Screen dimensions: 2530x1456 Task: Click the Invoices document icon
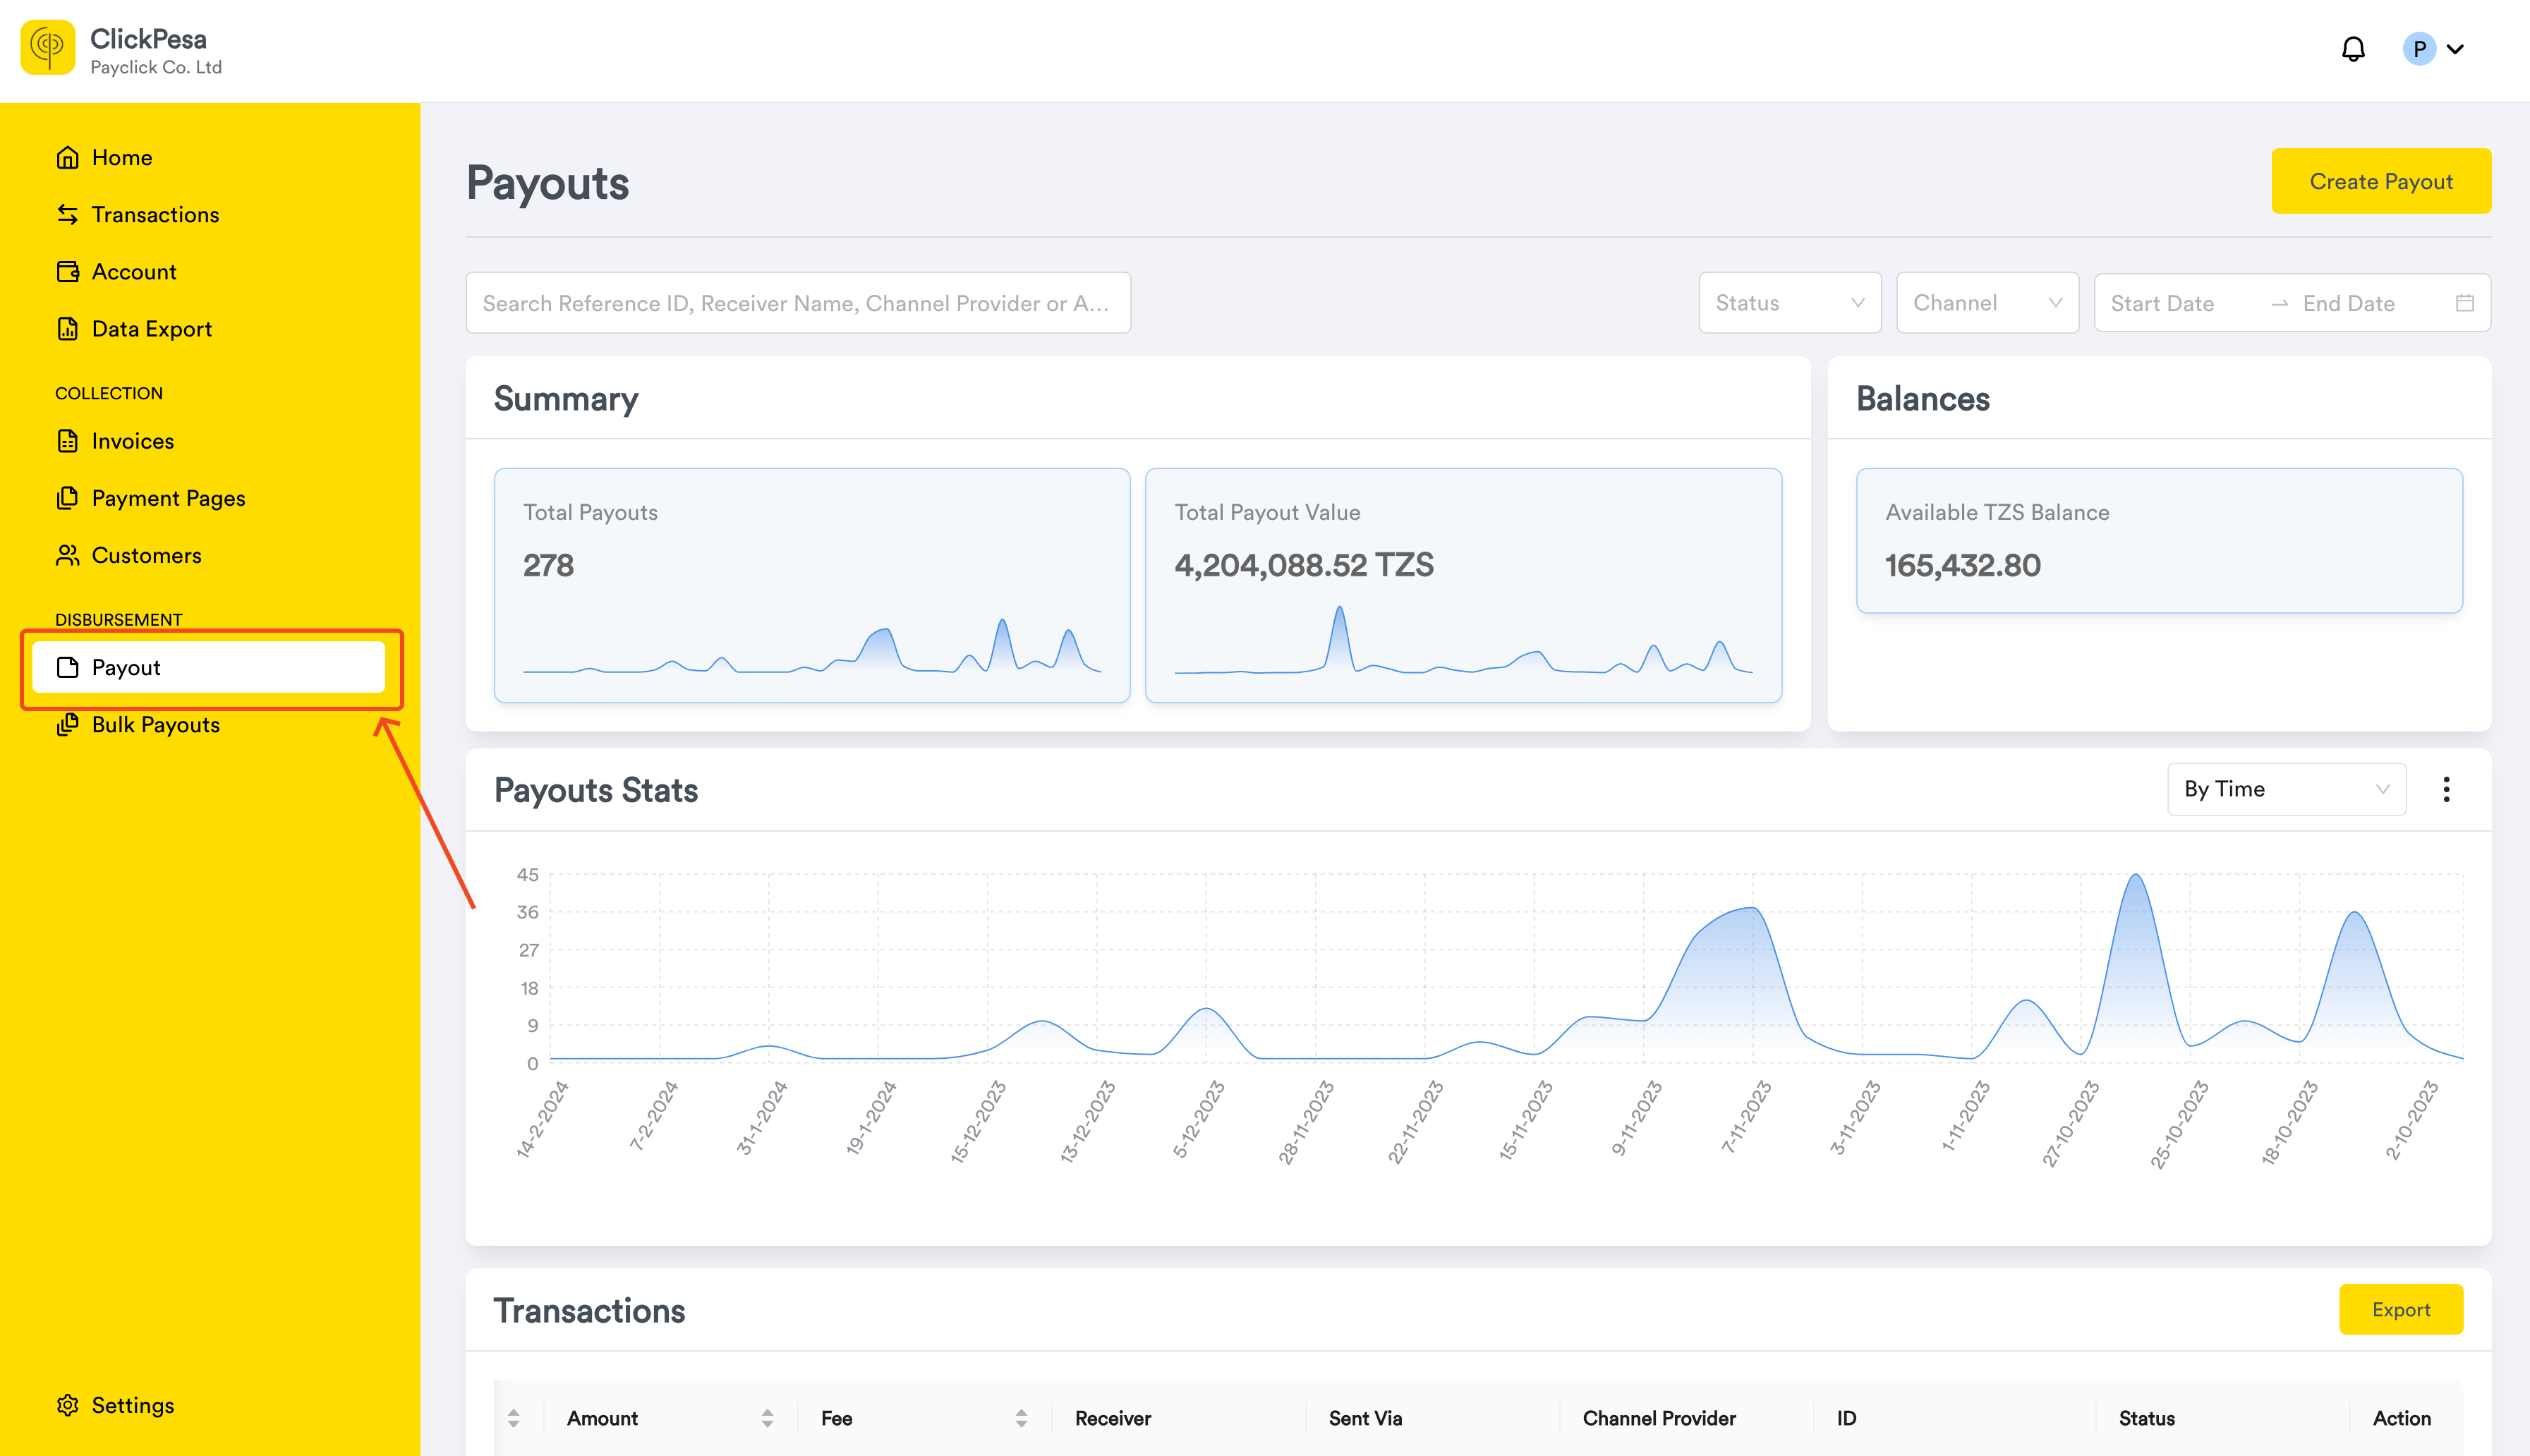click(67, 440)
